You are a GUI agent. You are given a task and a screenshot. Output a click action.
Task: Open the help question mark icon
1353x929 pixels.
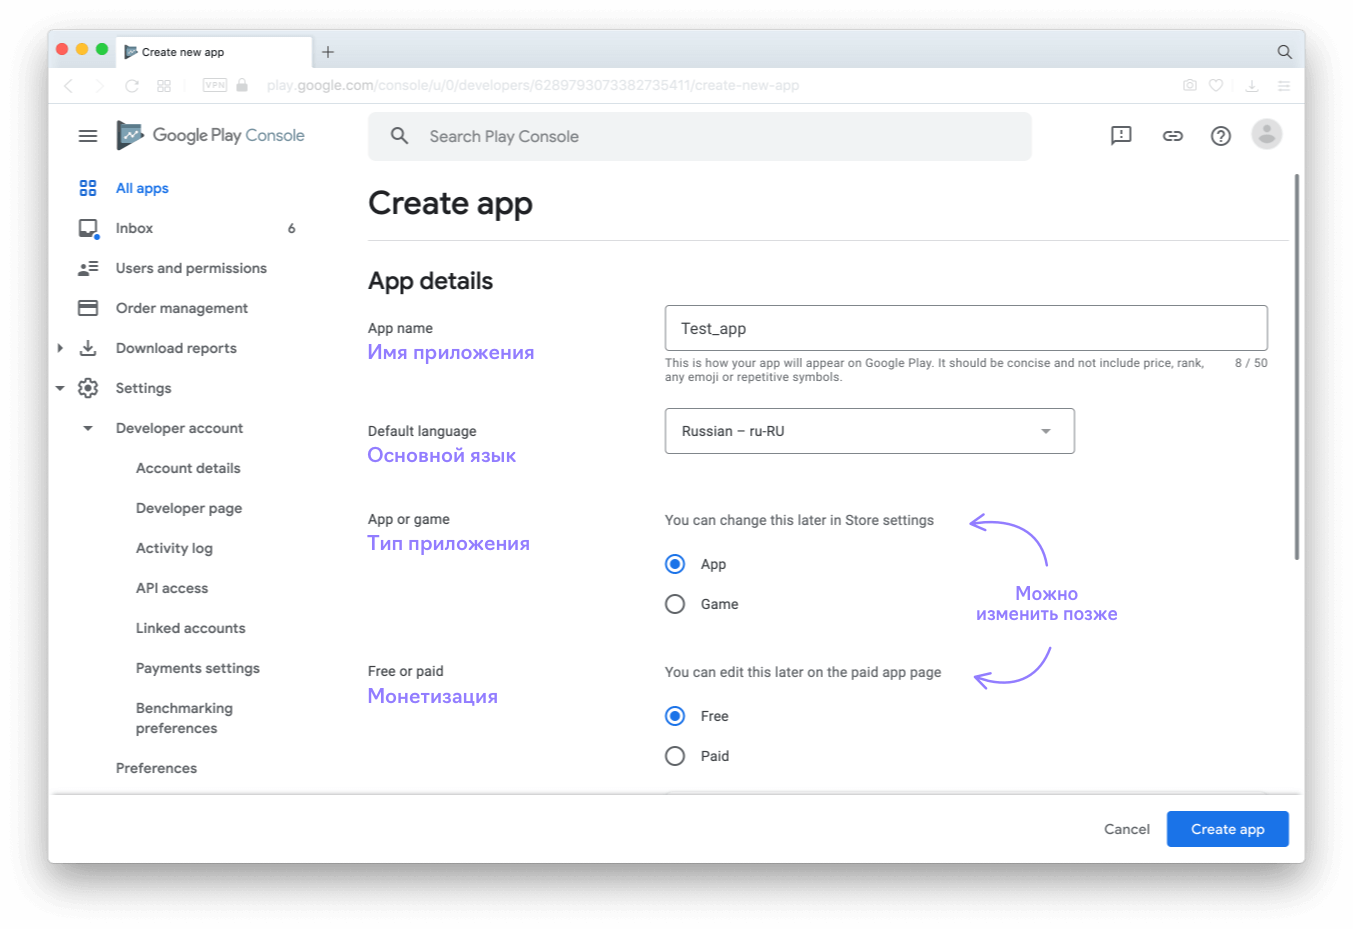coord(1220,136)
